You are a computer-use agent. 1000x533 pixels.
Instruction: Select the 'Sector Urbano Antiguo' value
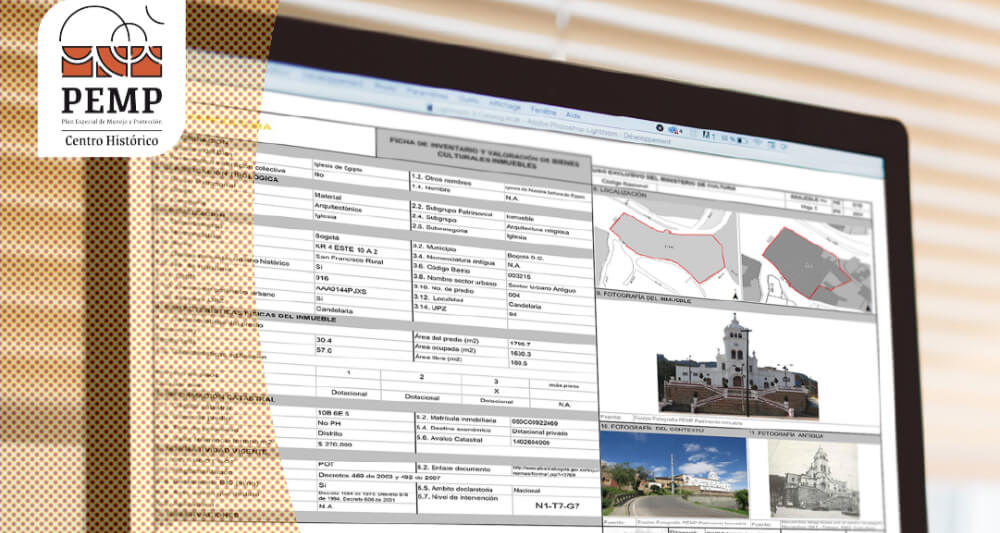pyautogui.click(x=541, y=288)
